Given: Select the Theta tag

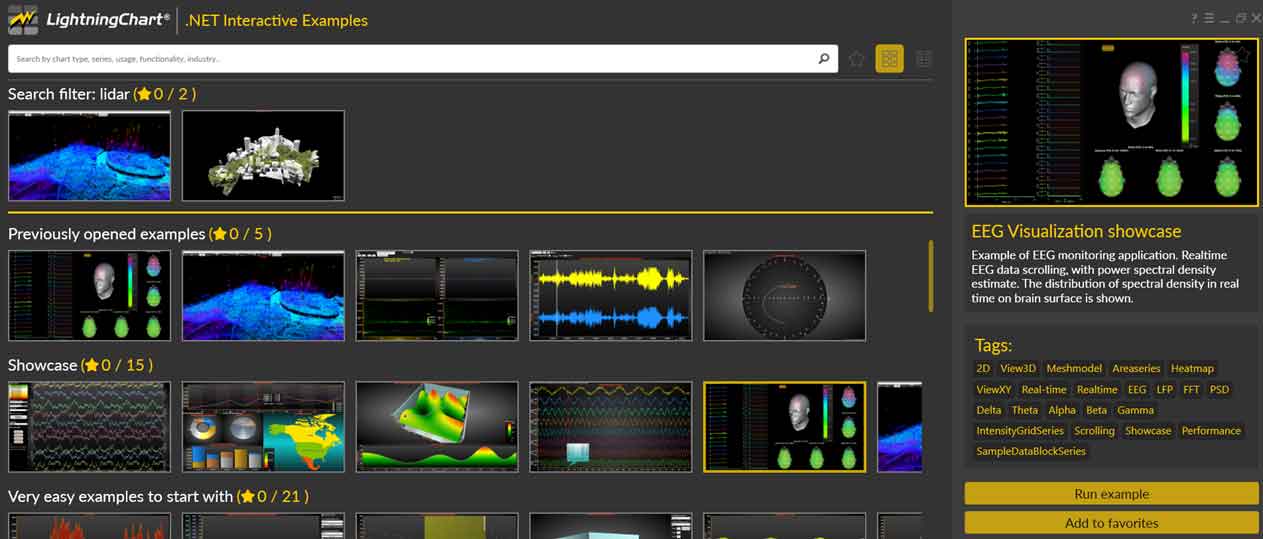Looking at the screenshot, I should tap(1025, 410).
